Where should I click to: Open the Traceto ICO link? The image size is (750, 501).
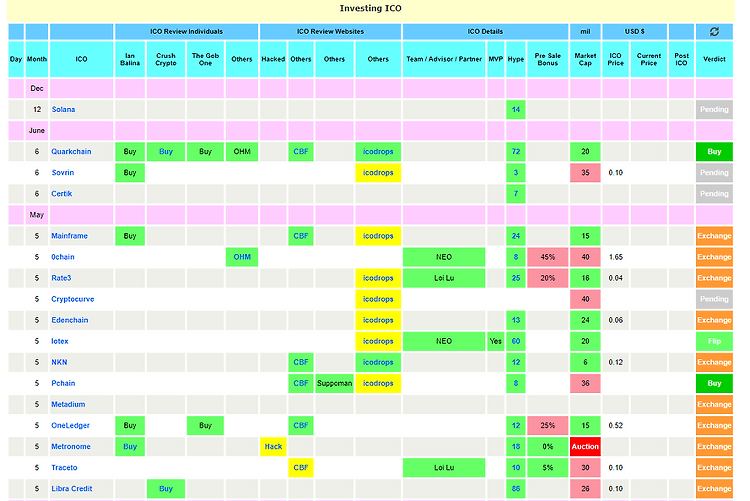point(64,468)
